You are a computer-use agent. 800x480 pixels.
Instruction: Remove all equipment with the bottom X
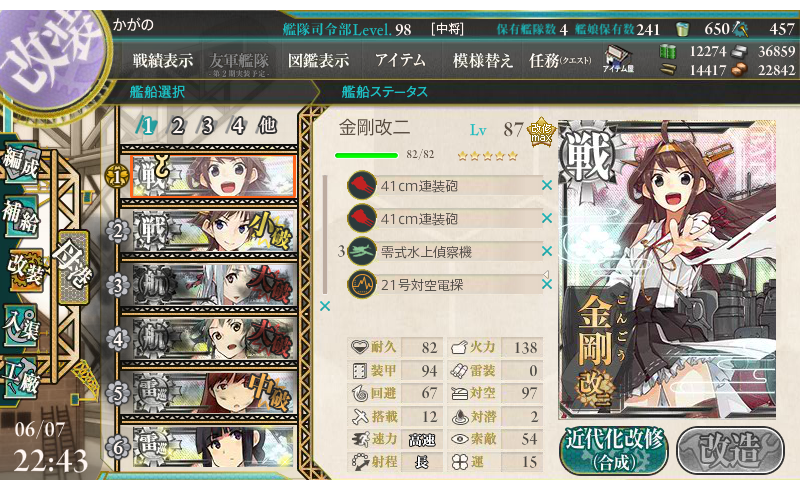[x=325, y=306]
